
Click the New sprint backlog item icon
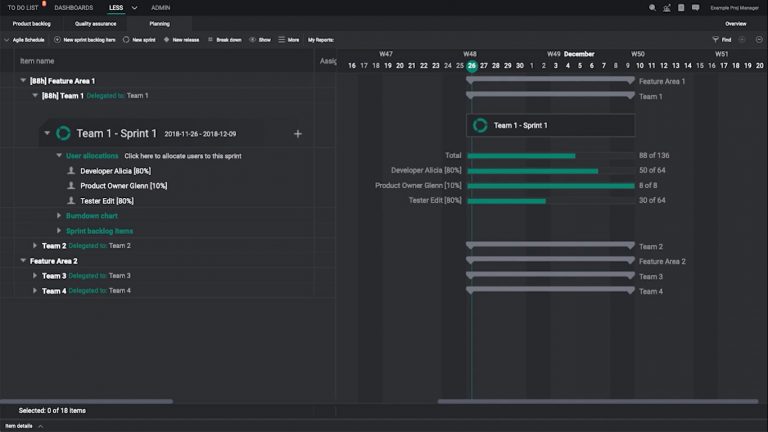[x=57, y=40]
